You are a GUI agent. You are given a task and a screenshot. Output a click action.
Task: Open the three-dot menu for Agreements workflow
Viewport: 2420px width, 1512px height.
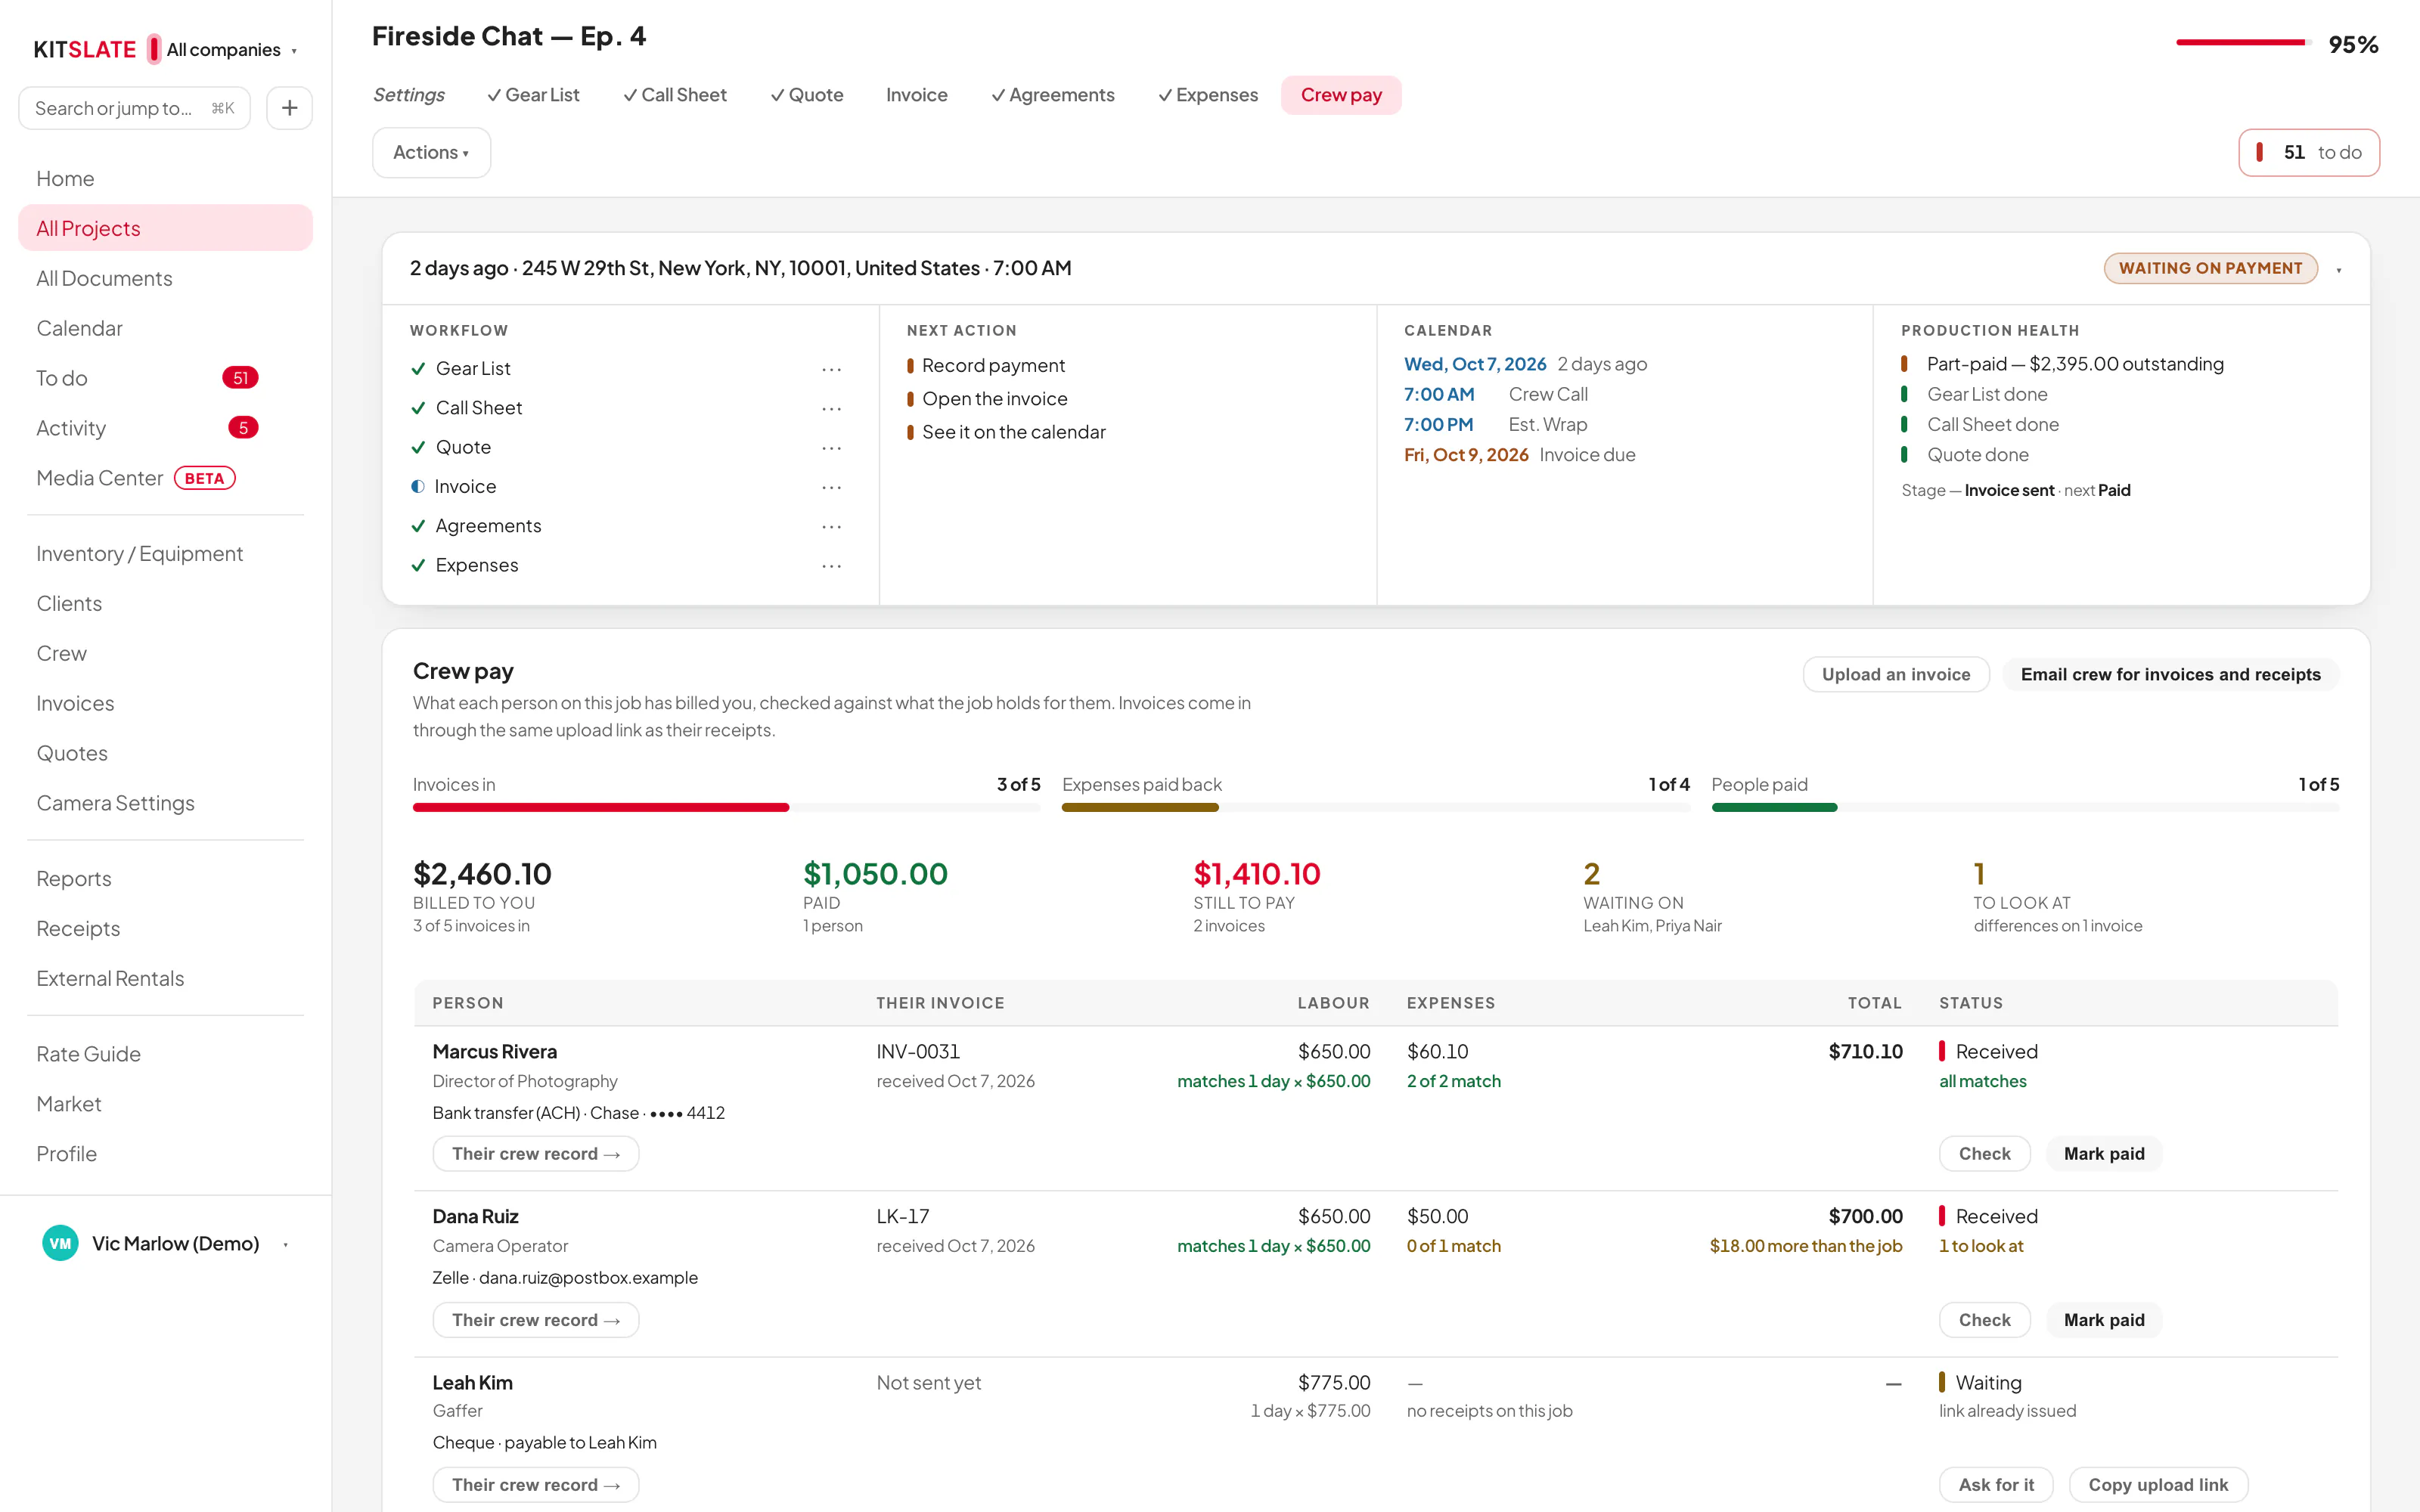tap(831, 526)
